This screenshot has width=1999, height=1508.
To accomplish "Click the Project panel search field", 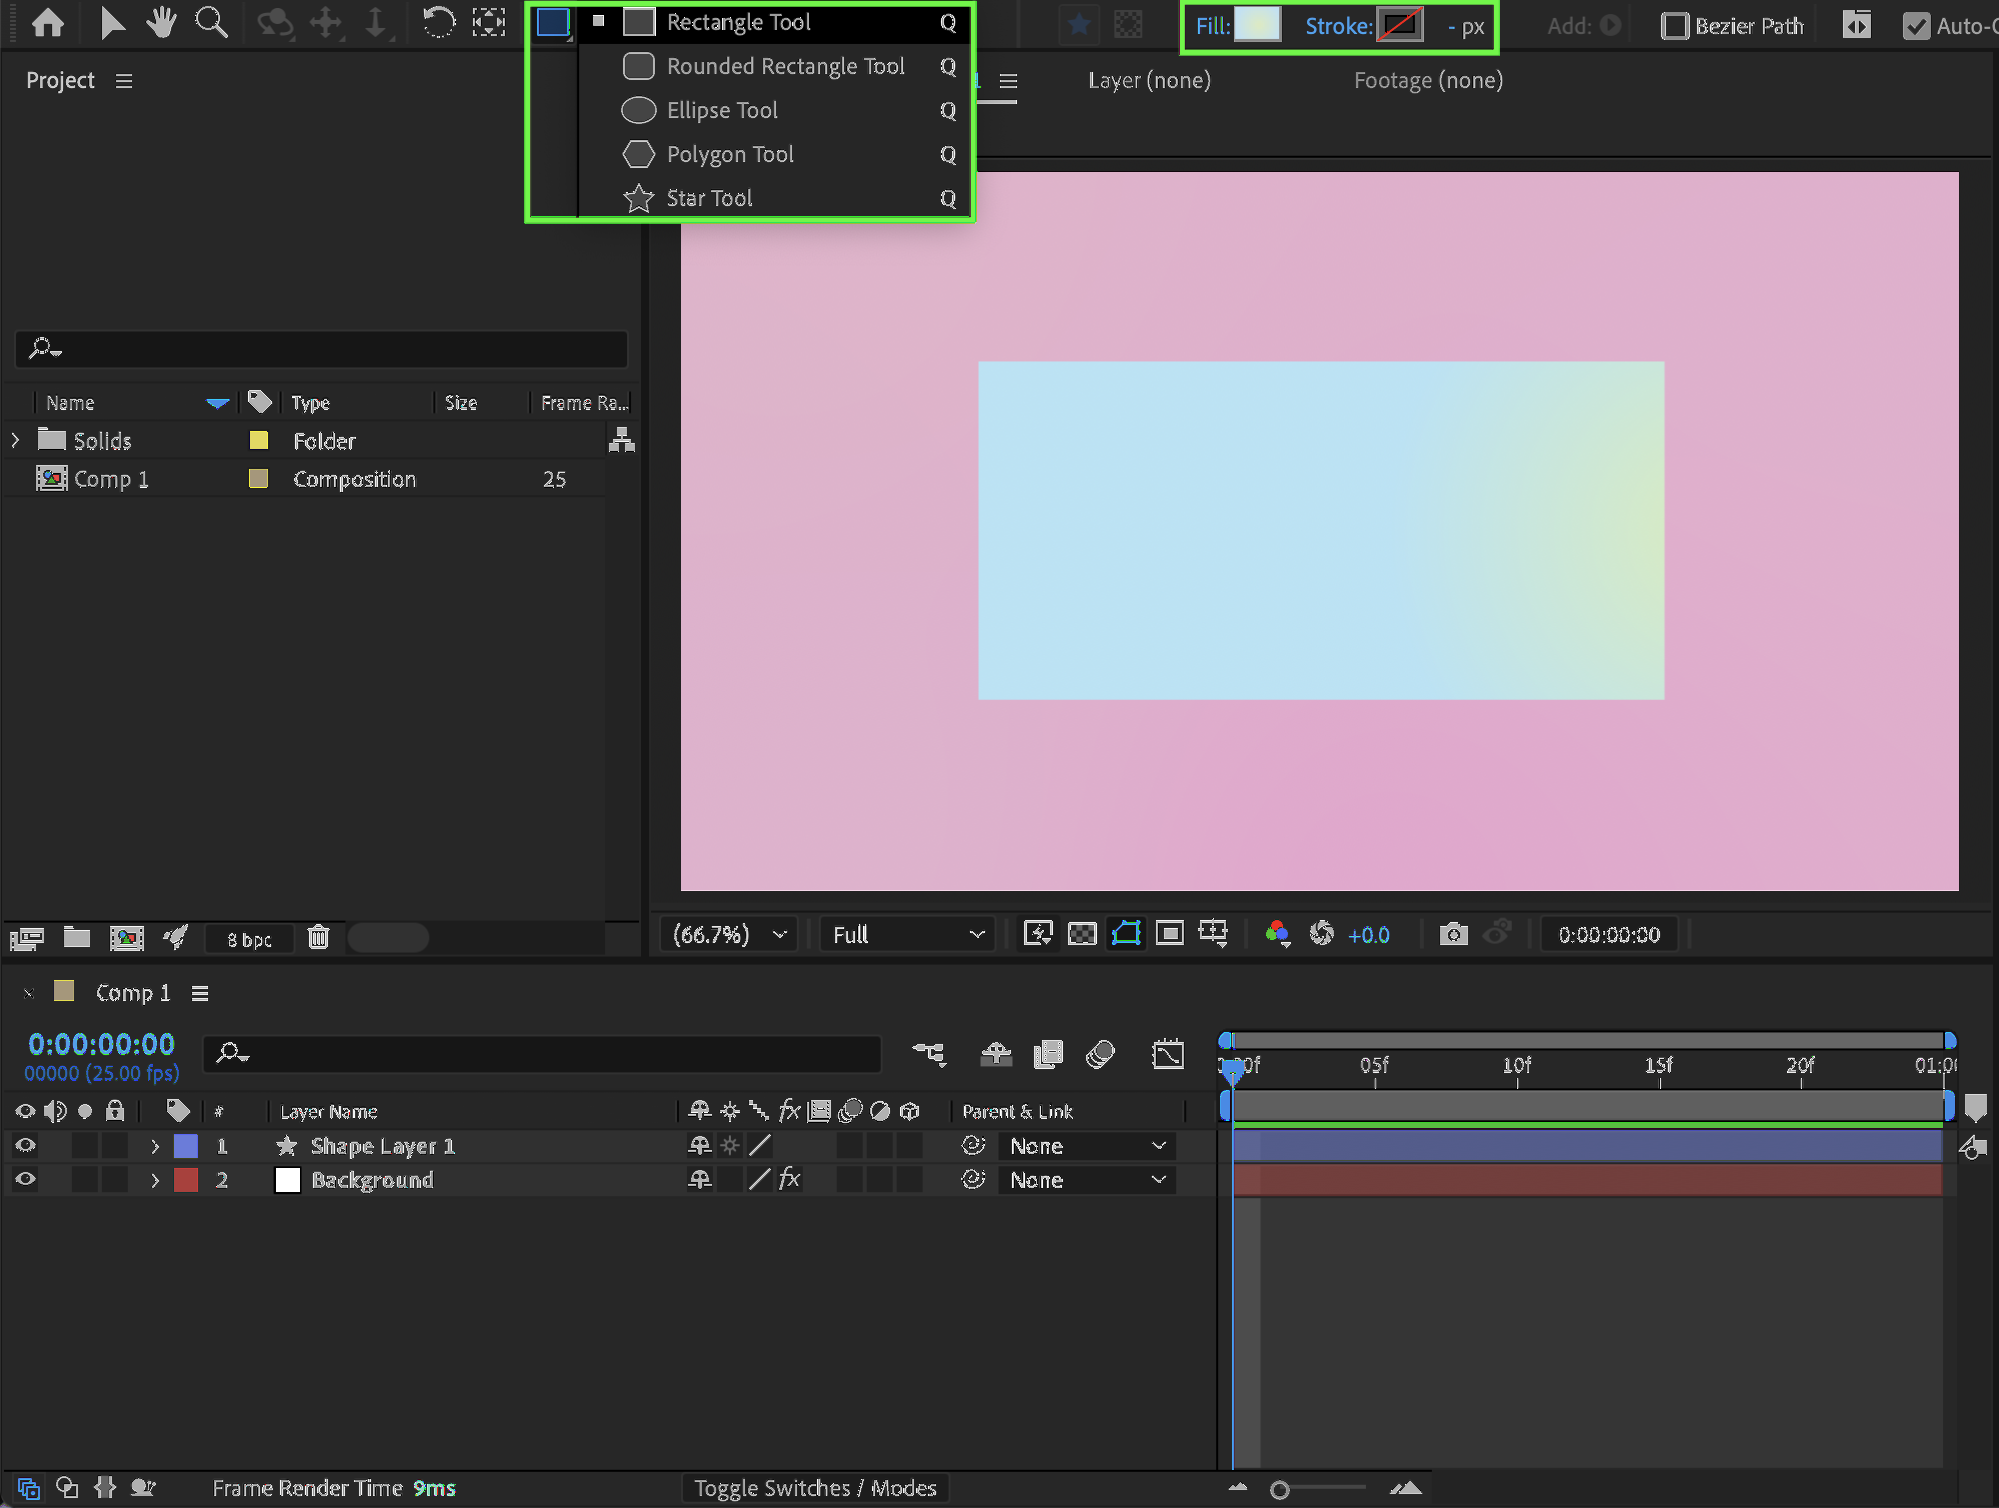I will [320, 349].
